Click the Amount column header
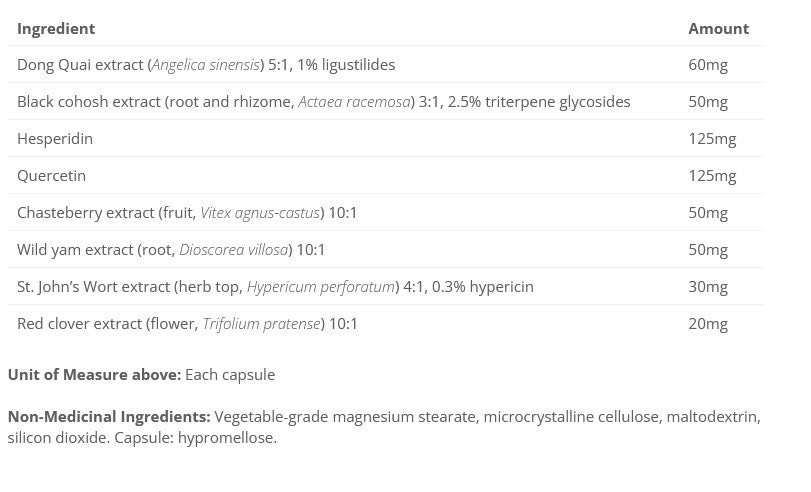This screenshot has width=811, height=492. point(718,29)
